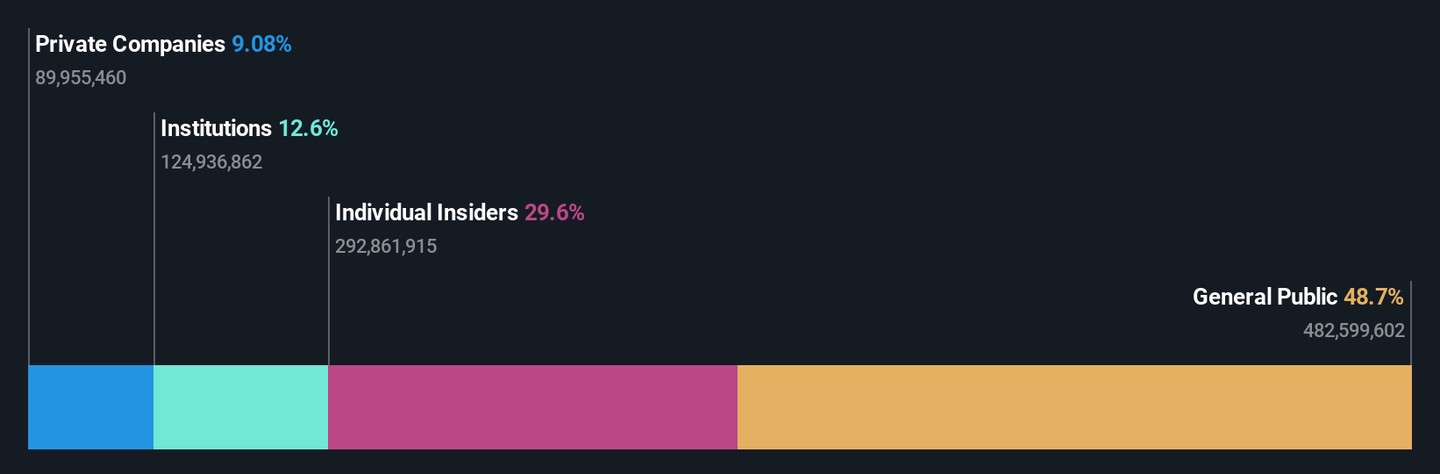The width and height of the screenshot is (1440, 474).
Task: Click the 12.6% percentage value
Action: pyautogui.click(x=308, y=129)
